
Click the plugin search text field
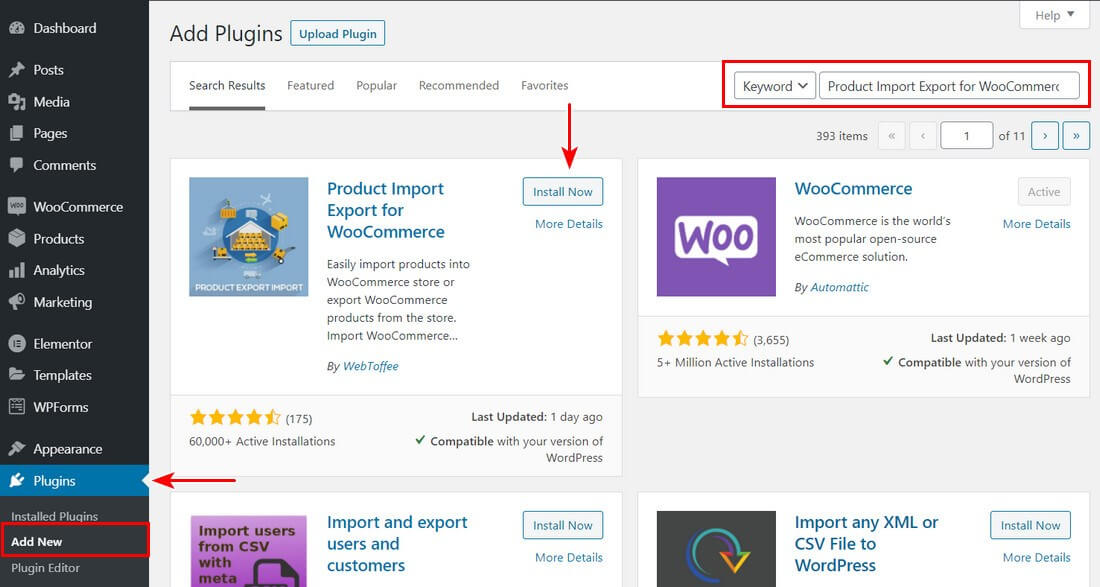tap(948, 86)
